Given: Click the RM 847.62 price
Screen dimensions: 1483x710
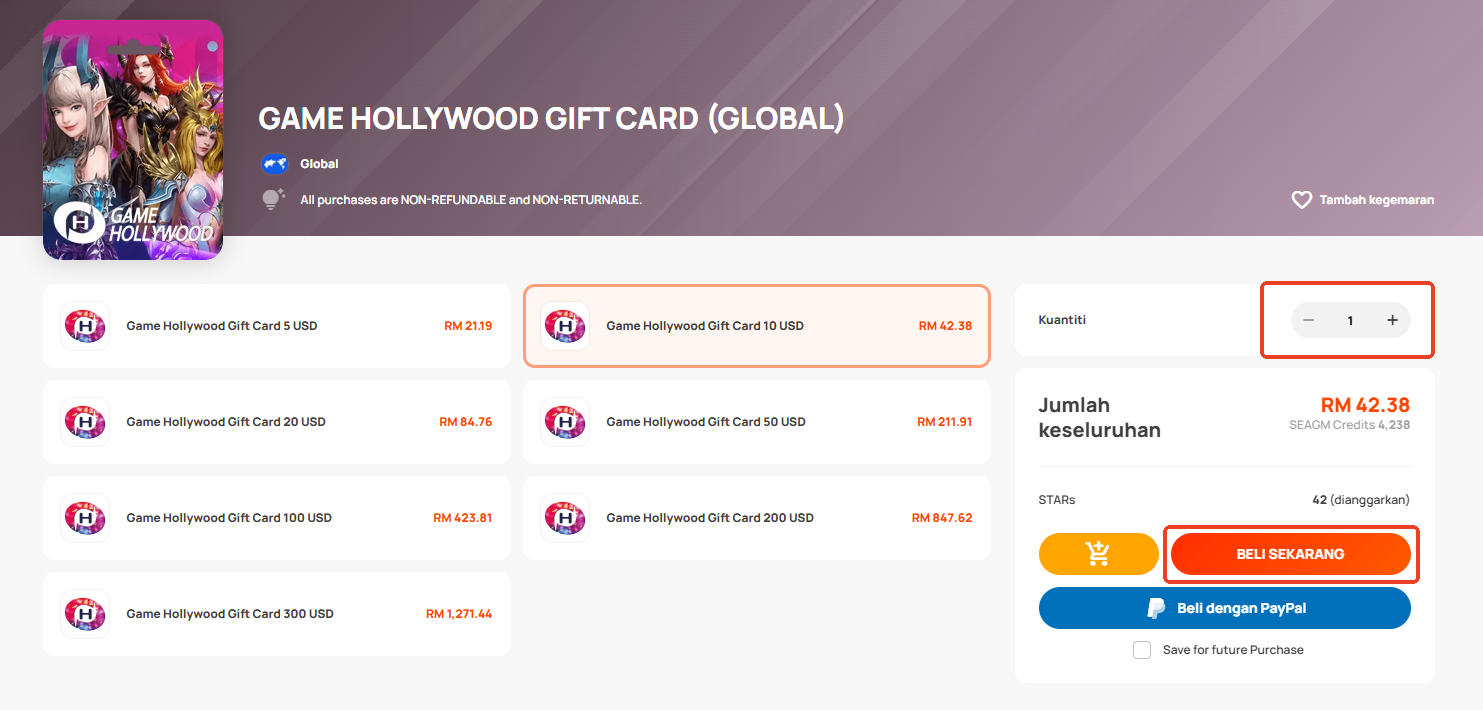Looking at the screenshot, I should coord(942,518).
